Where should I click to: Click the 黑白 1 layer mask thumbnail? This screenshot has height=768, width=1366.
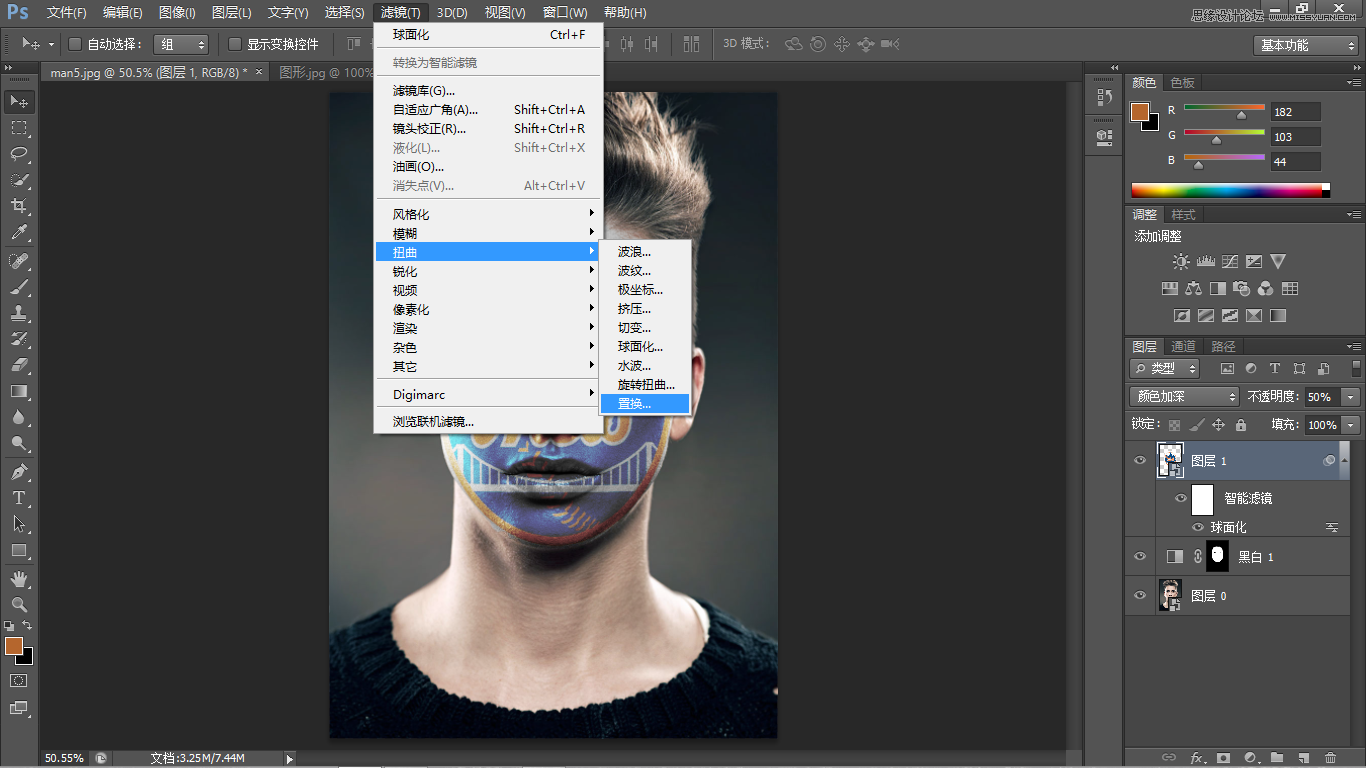[1217, 556]
